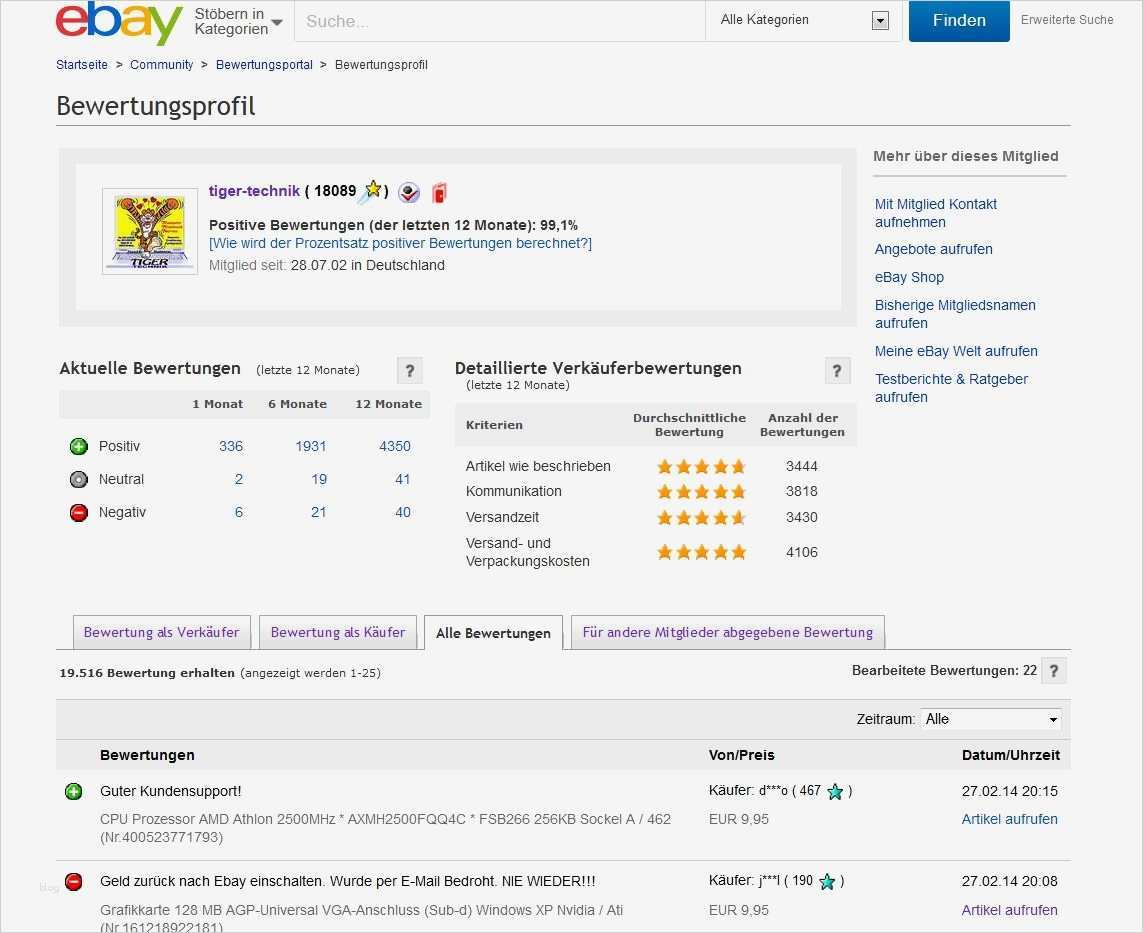1143x933 pixels.
Task: Open the Alle Kategorien dropdown
Action: tap(805, 20)
